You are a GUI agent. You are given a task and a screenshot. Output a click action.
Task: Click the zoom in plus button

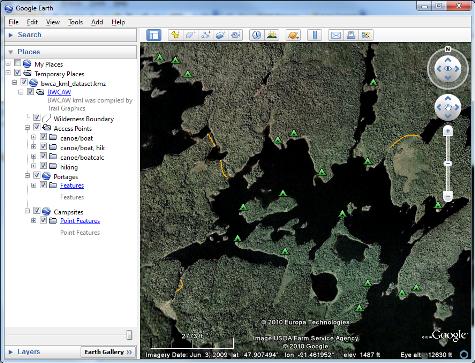448,131
